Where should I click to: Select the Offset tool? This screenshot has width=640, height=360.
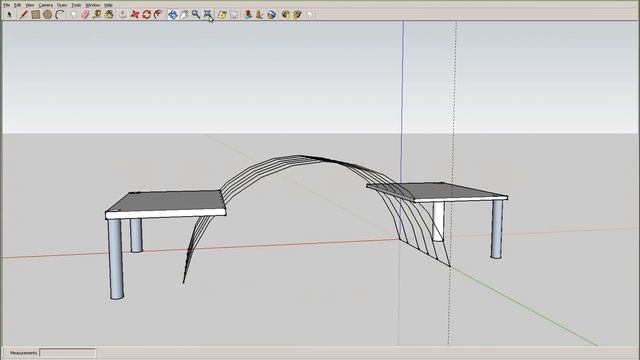coord(158,15)
